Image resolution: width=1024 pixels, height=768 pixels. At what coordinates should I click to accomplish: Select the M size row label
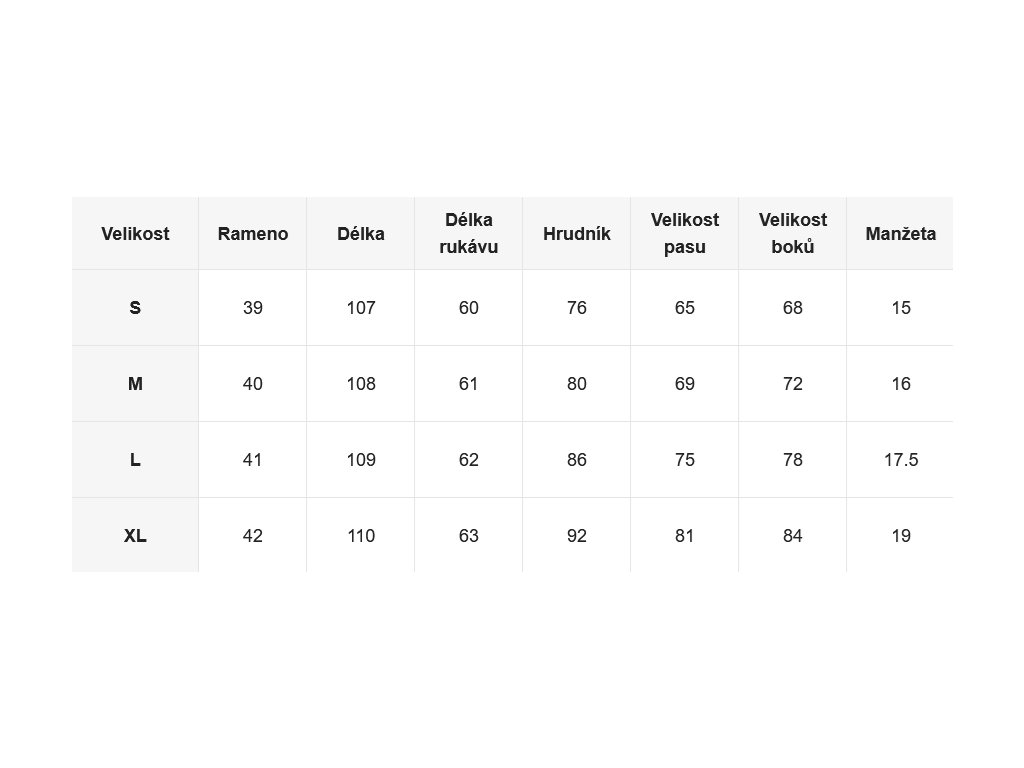pos(135,384)
